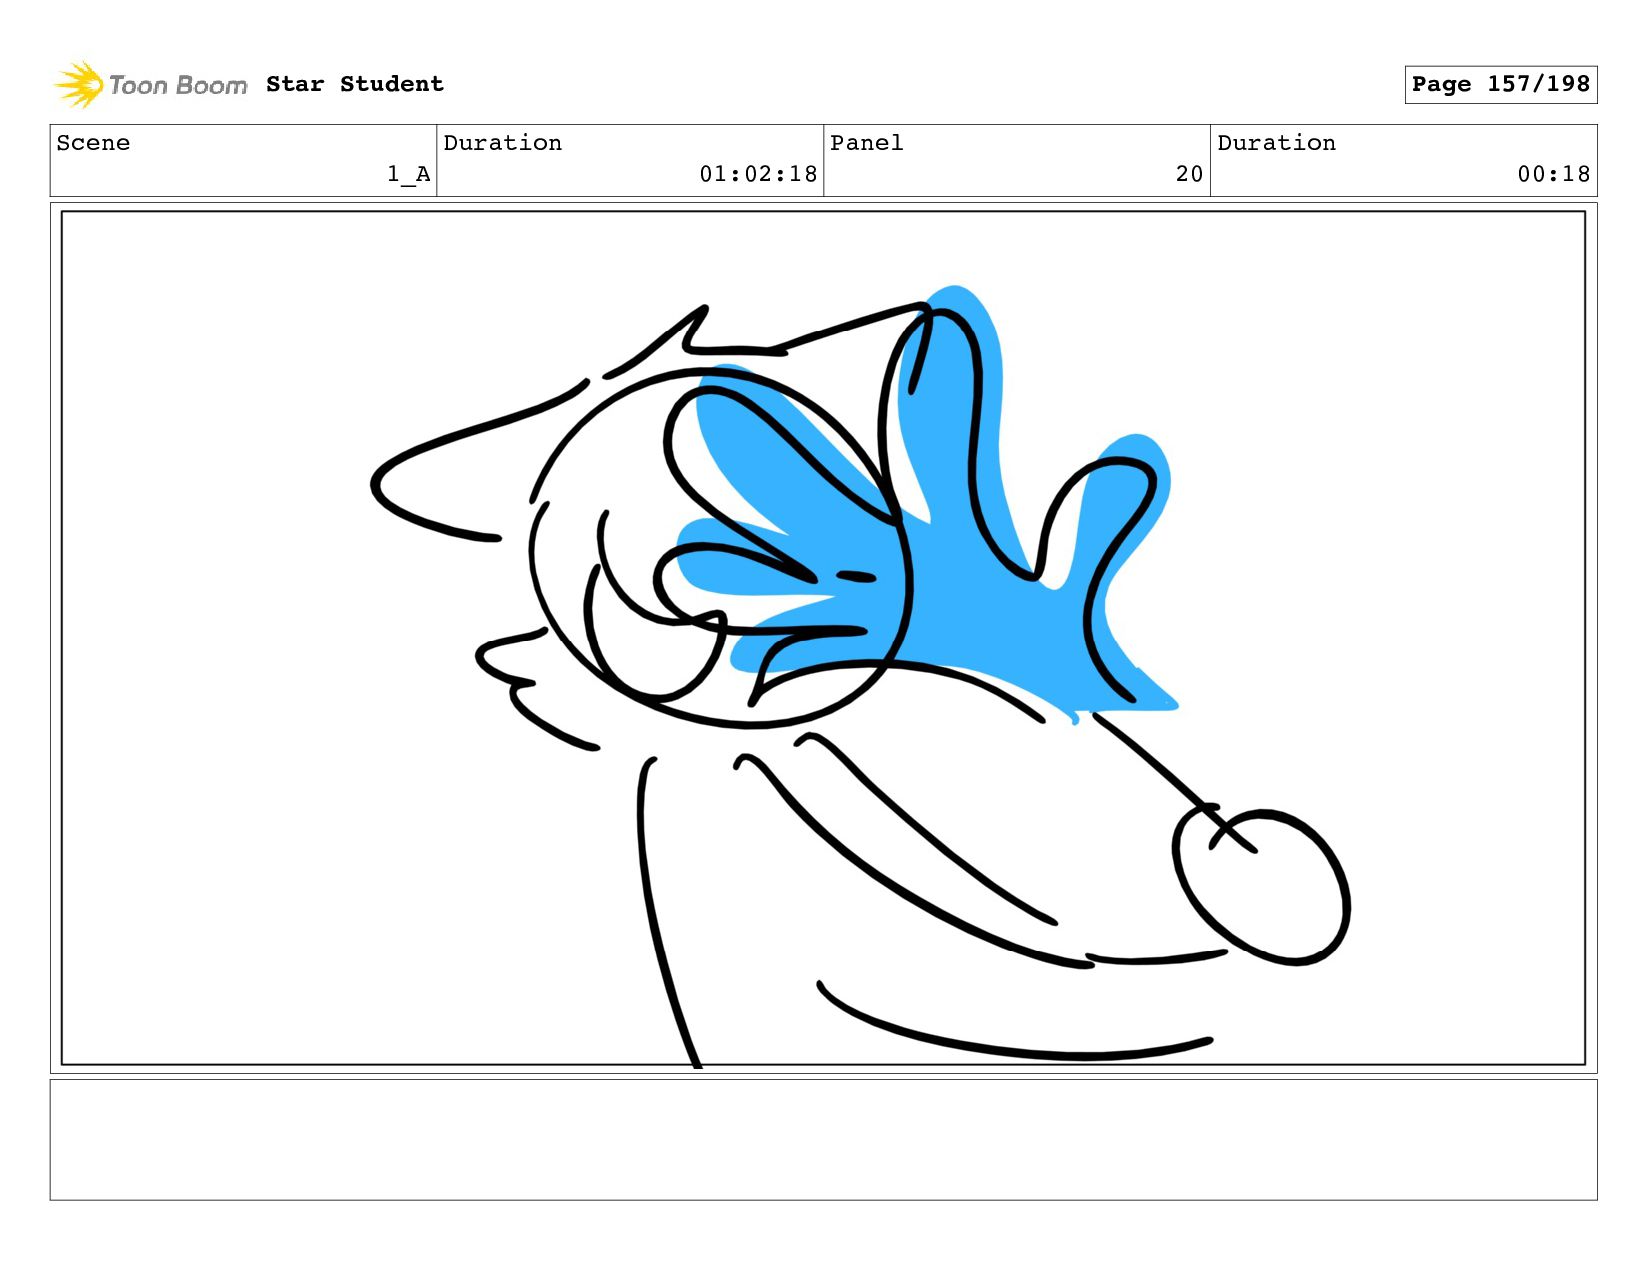Click the Toon Boom logo icon
This screenshot has height=1275, width=1650.
pyautogui.click(x=79, y=84)
